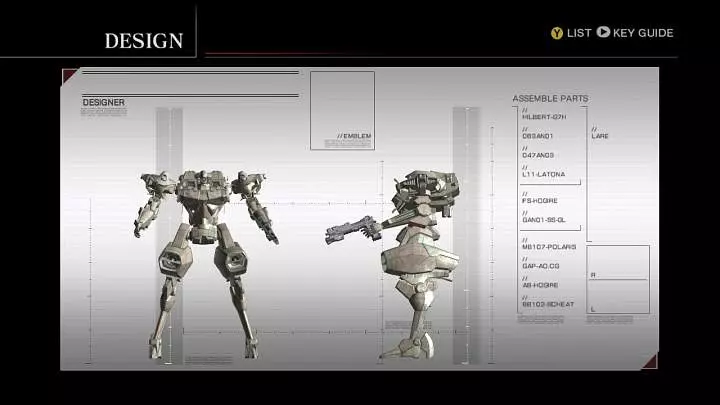Image resolution: width=720 pixels, height=405 pixels.
Task: Click the EMBLEM preview box
Action: [343, 110]
